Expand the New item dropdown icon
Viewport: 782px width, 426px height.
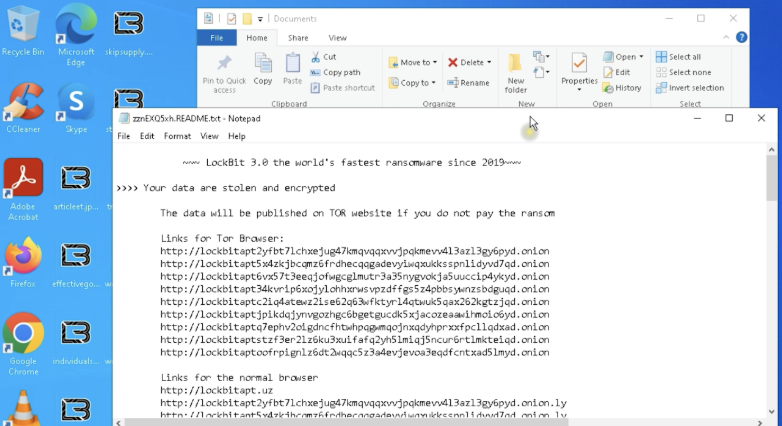(541, 56)
